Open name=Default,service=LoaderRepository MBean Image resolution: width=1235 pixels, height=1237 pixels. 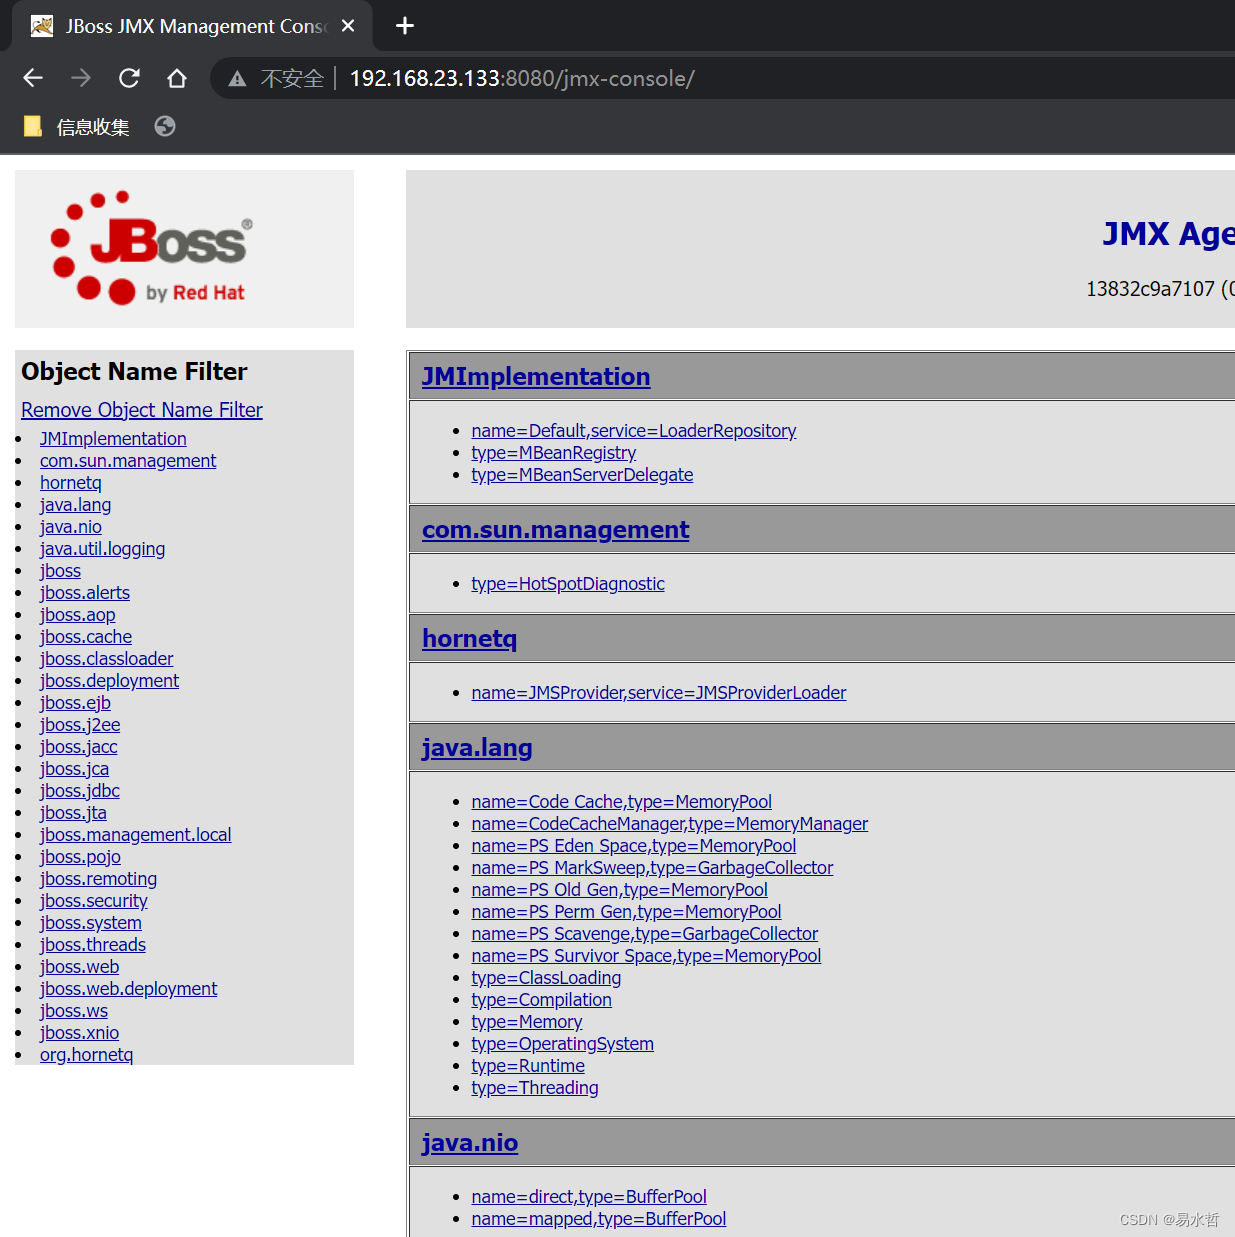pyautogui.click(x=634, y=431)
